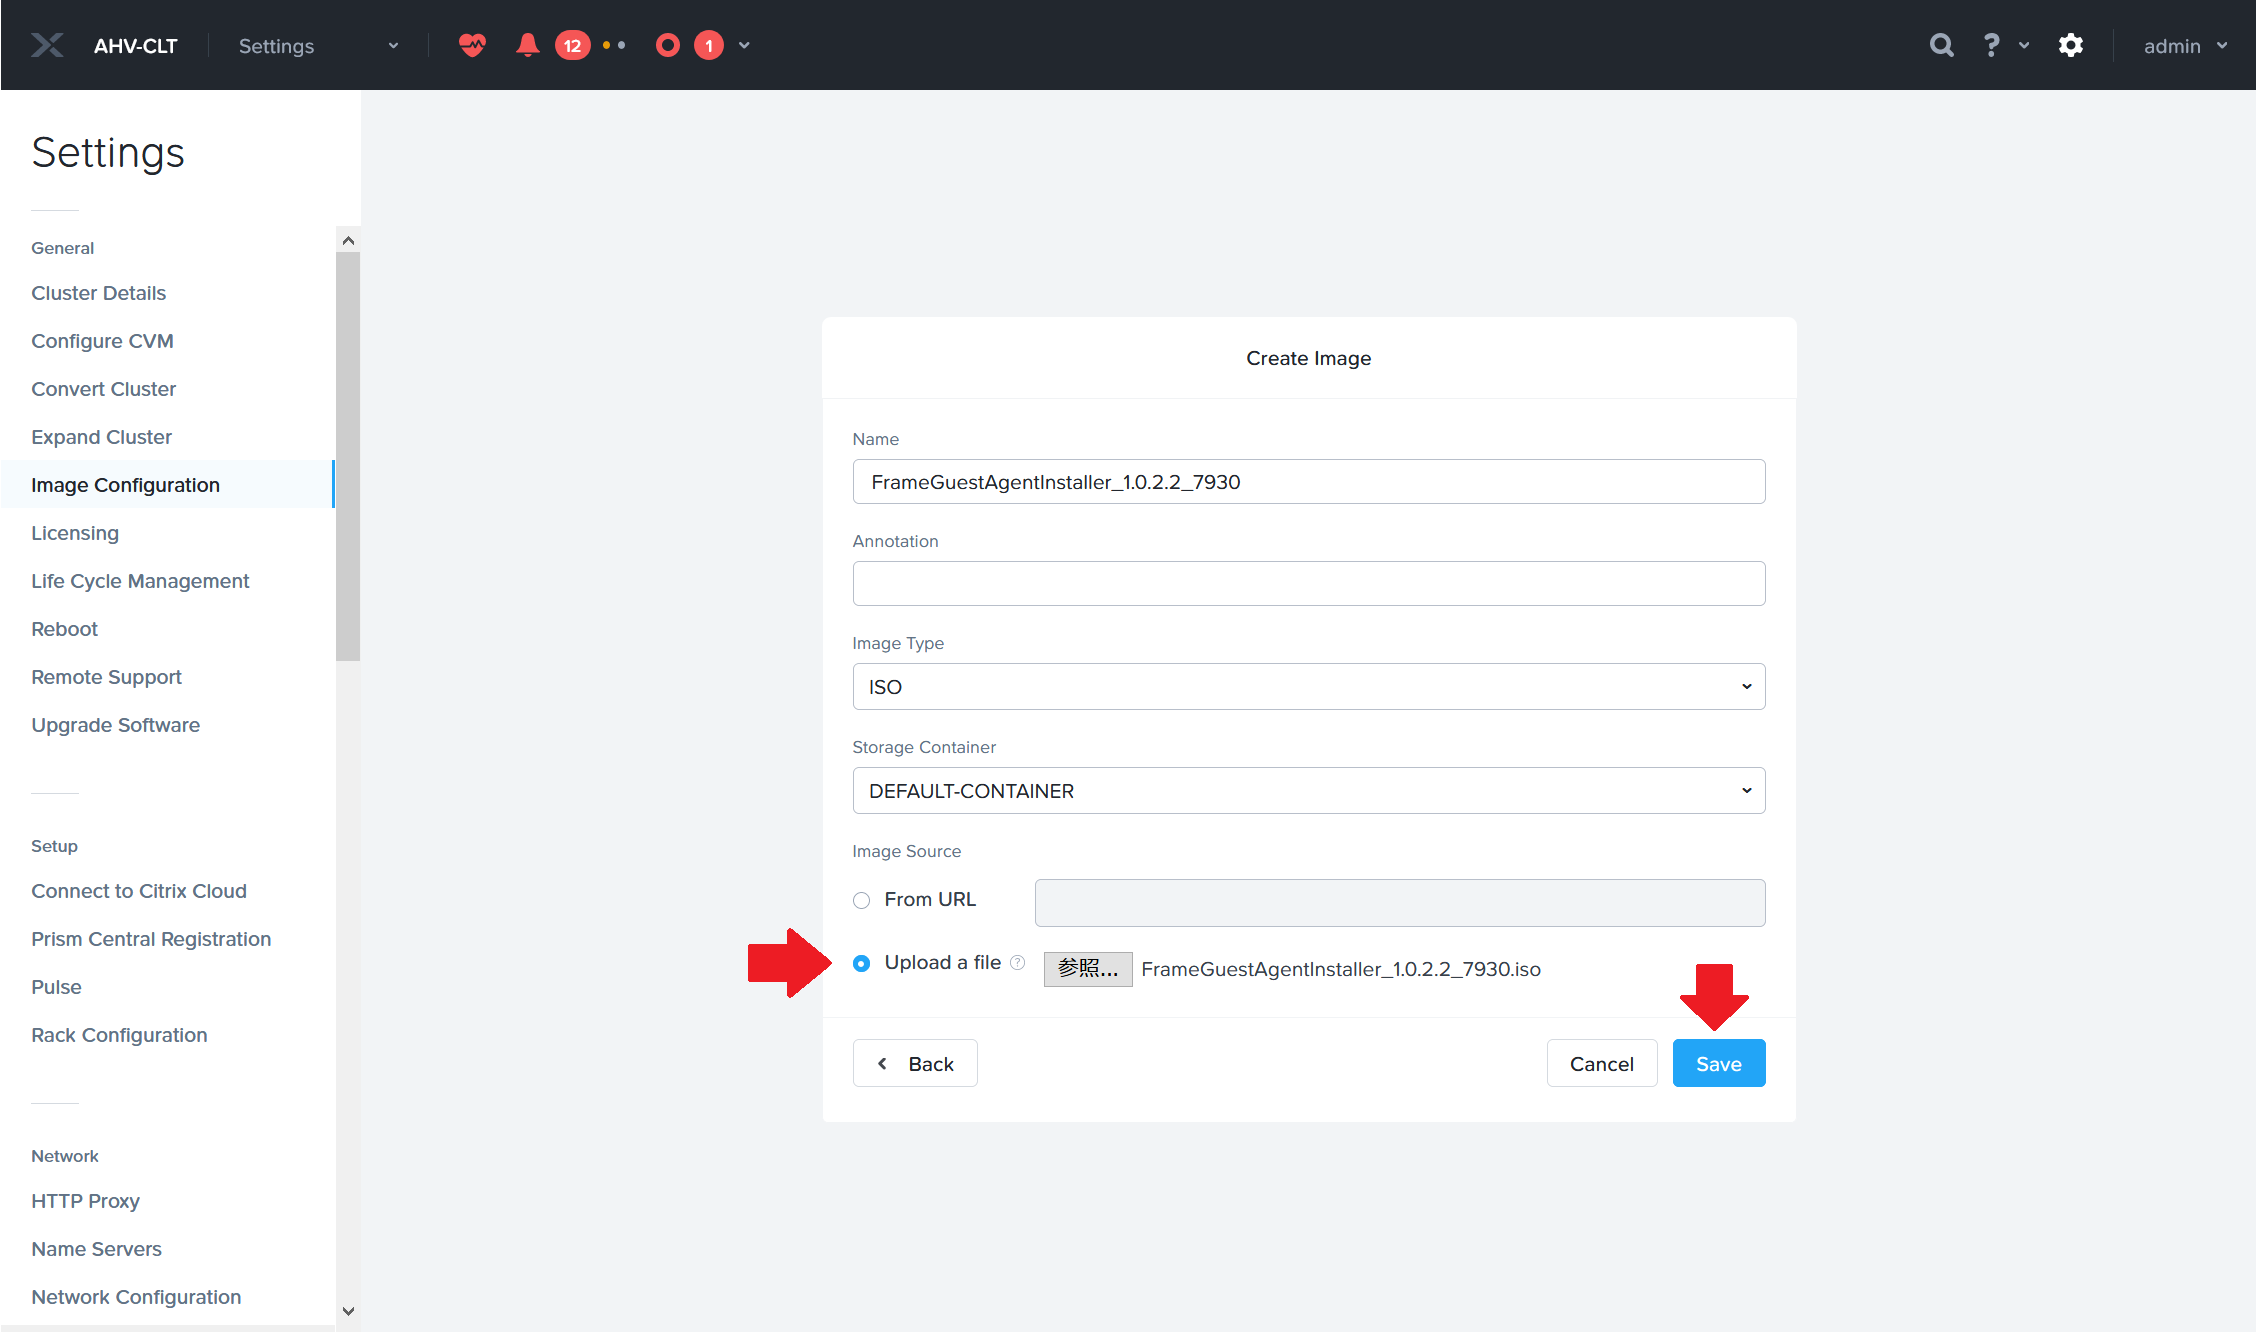Image resolution: width=2256 pixels, height=1332 pixels.
Task: Click the info icon beside Upload a file
Action: pyautogui.click(x=1018, y=962)
